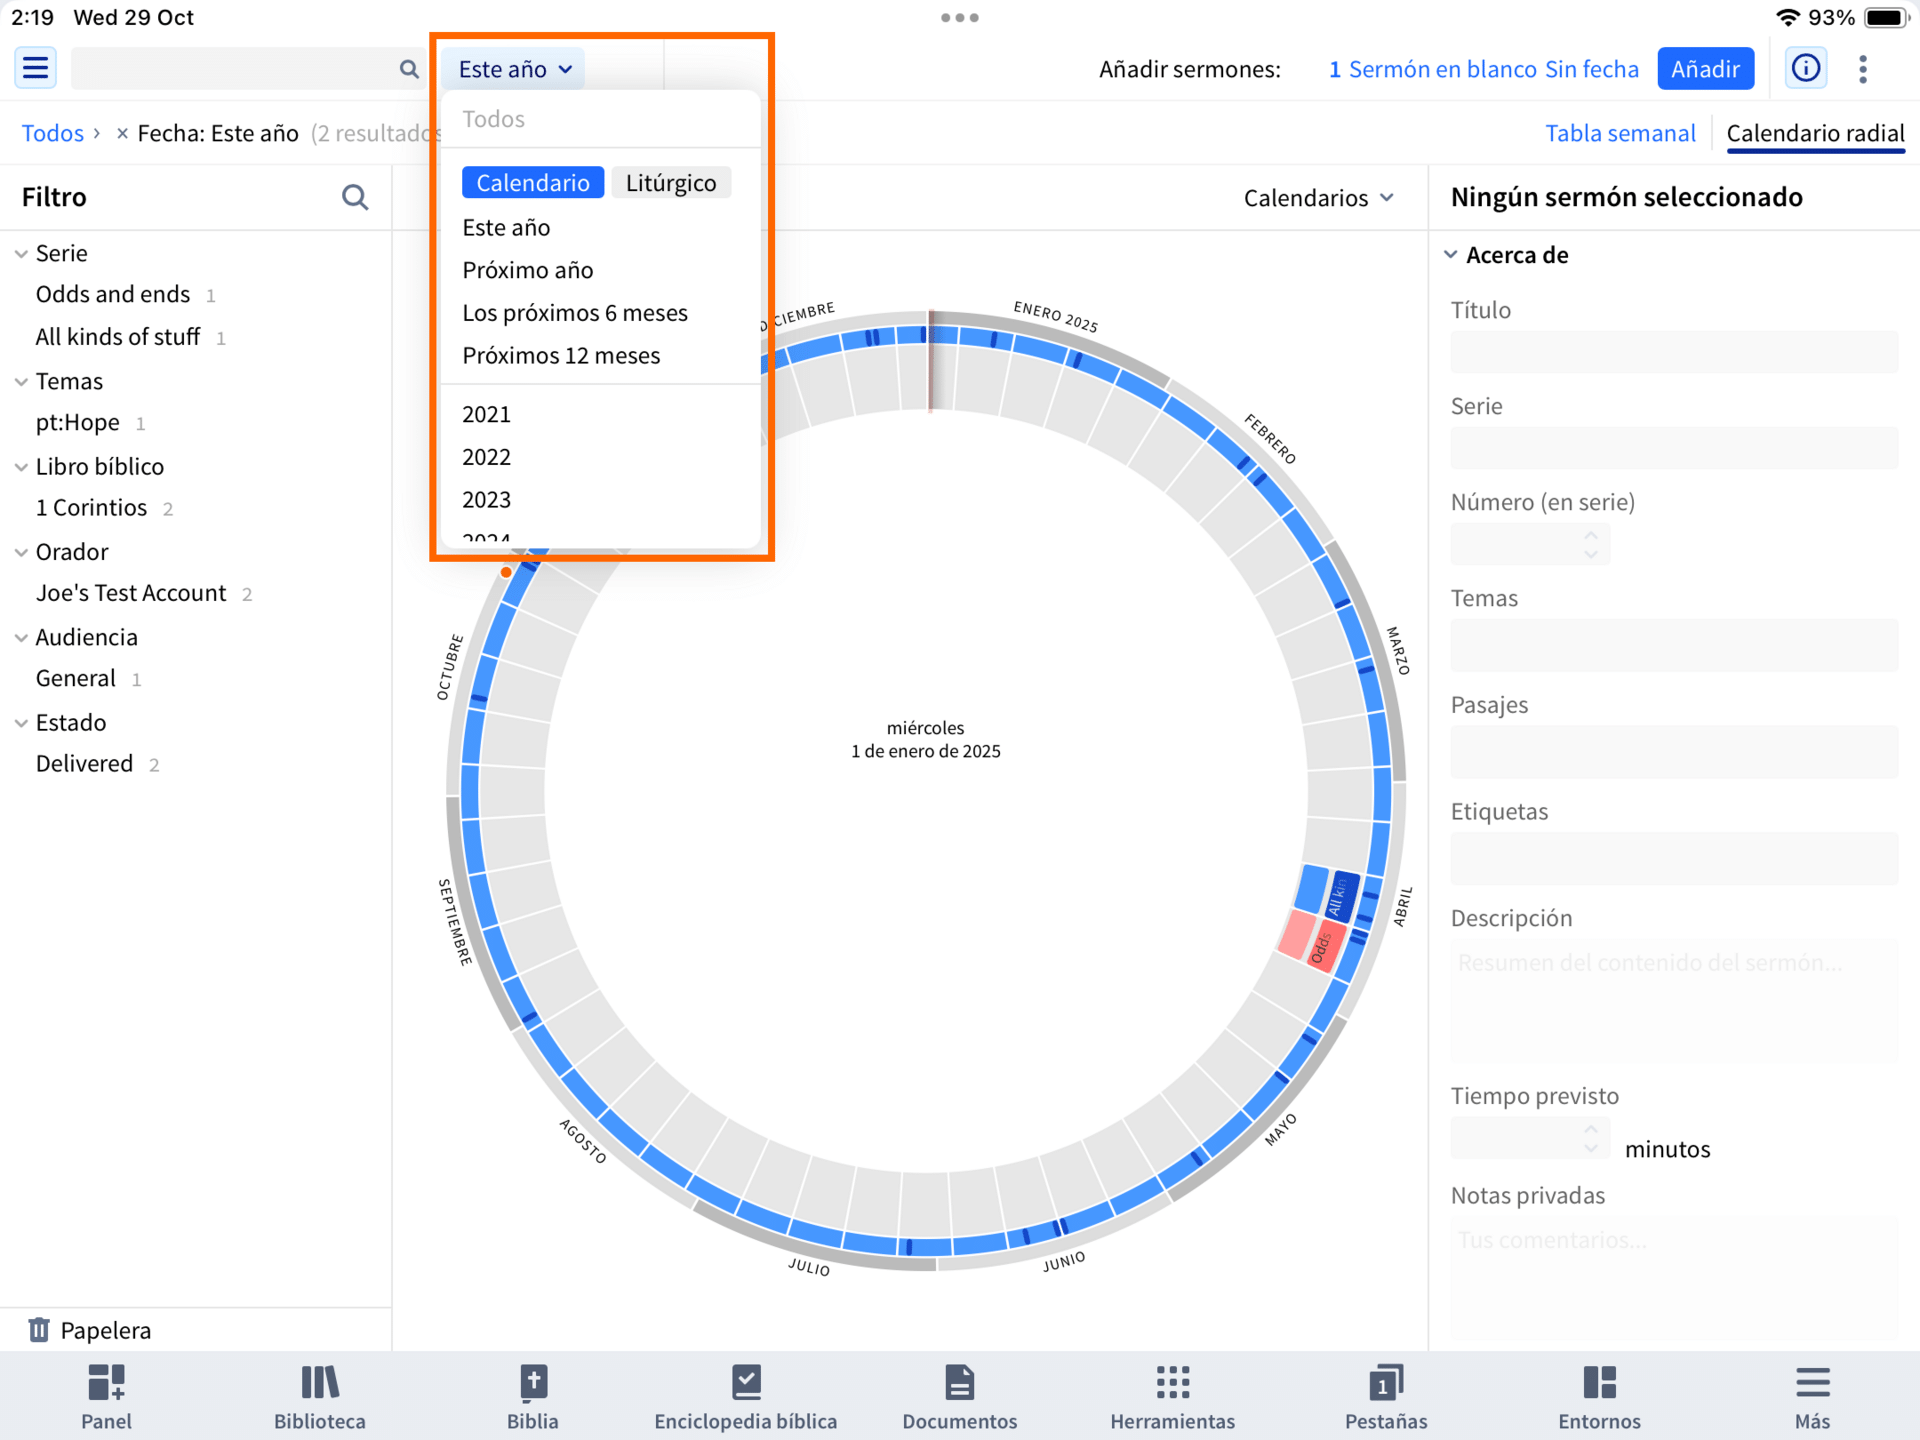Open the Este año date dropdown
The height and width of the screenshot is (1440, 1920).
pos(514,69)
